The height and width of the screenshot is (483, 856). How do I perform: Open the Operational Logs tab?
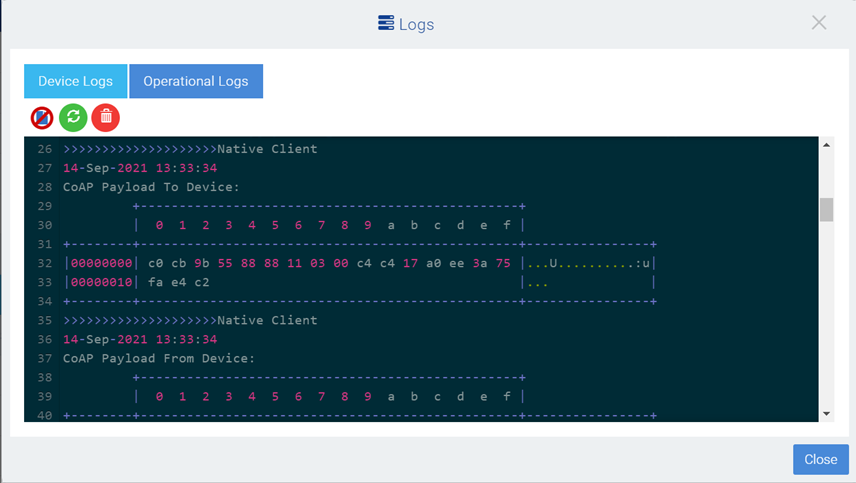click(196, 81)
